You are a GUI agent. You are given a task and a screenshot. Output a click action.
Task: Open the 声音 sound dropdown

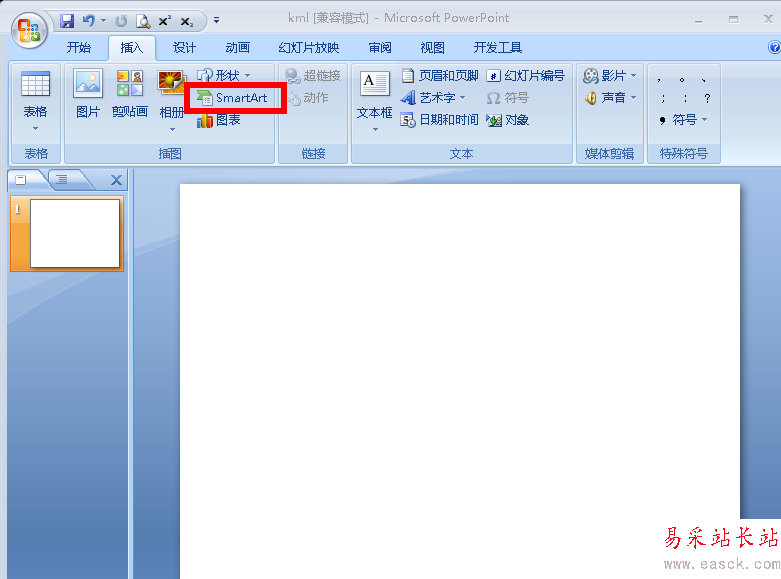coord(610,98)
